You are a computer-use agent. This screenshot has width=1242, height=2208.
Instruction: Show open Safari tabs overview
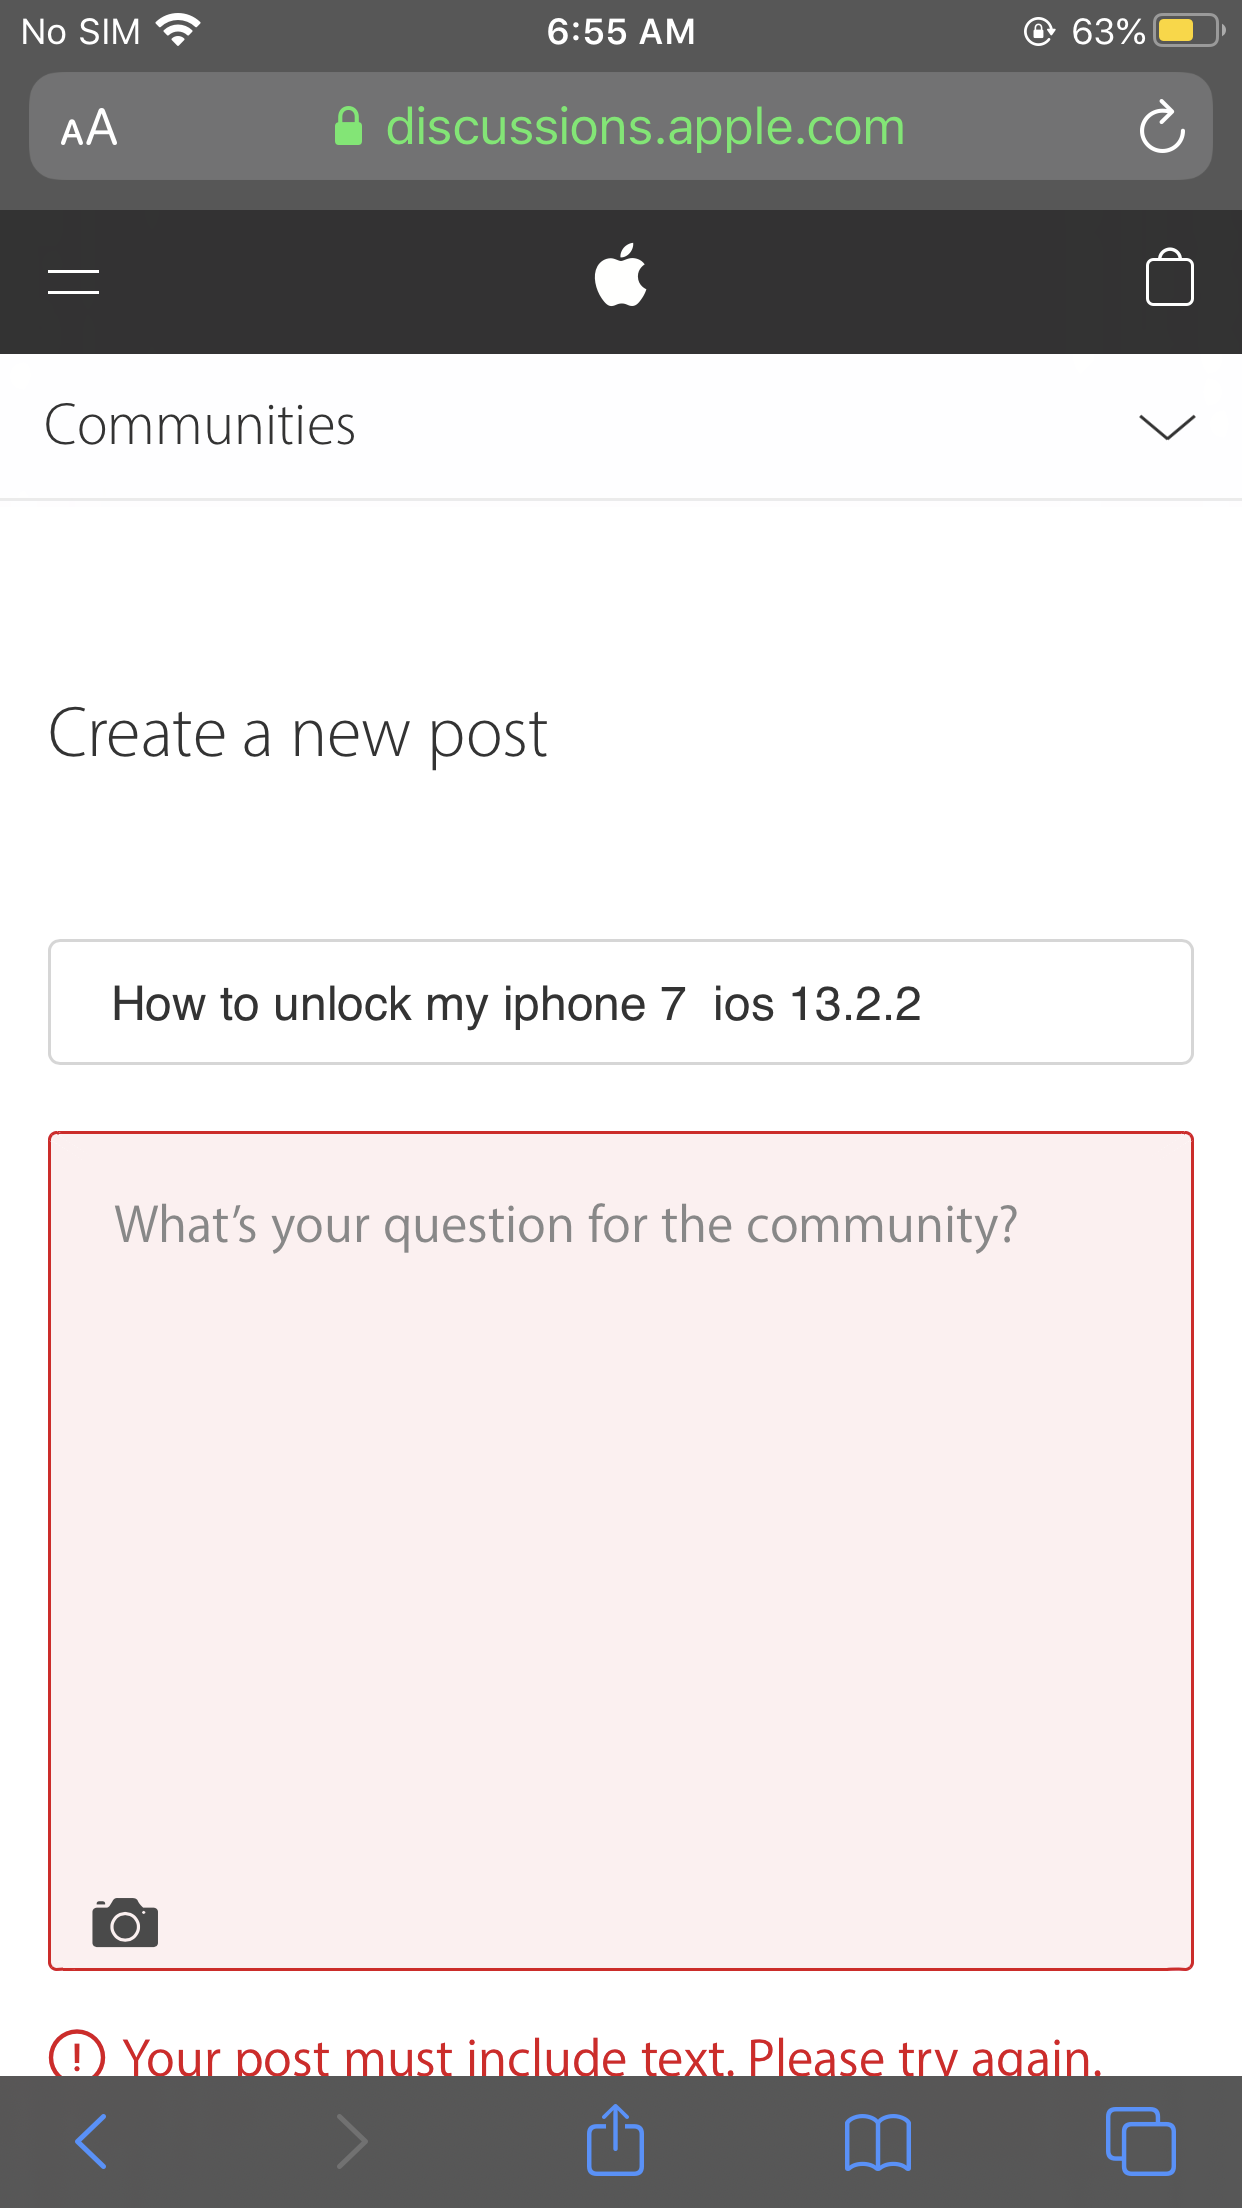pos(1140,2141)
